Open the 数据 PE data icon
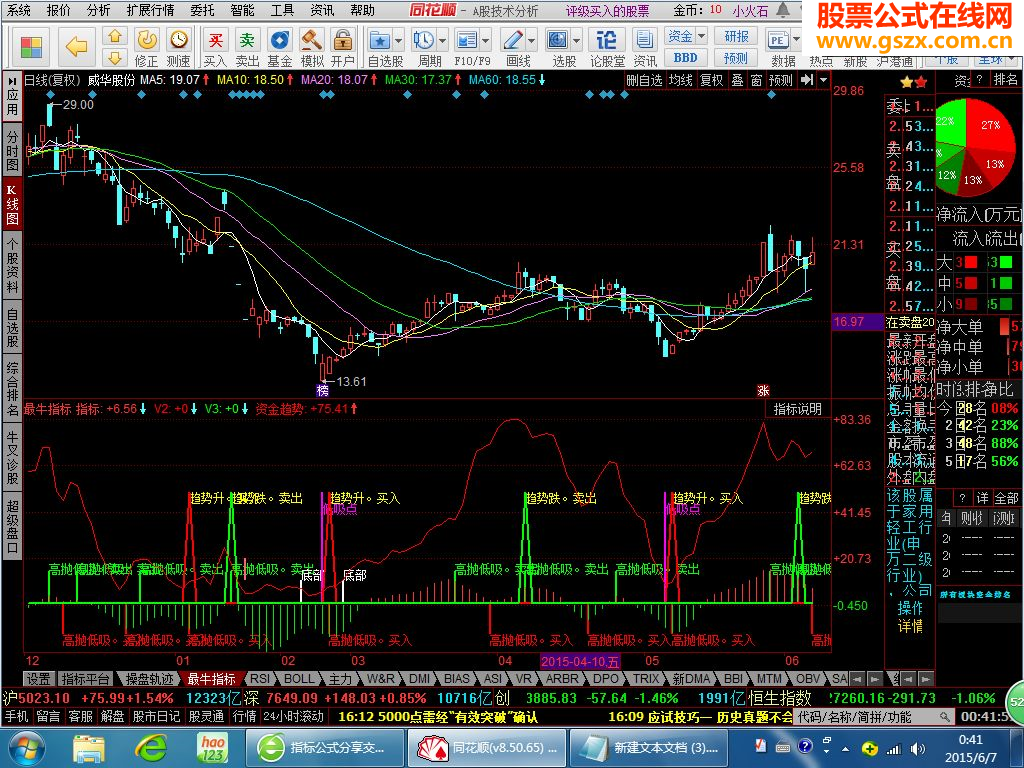1024x768 pixels. (x=778, y=40)
